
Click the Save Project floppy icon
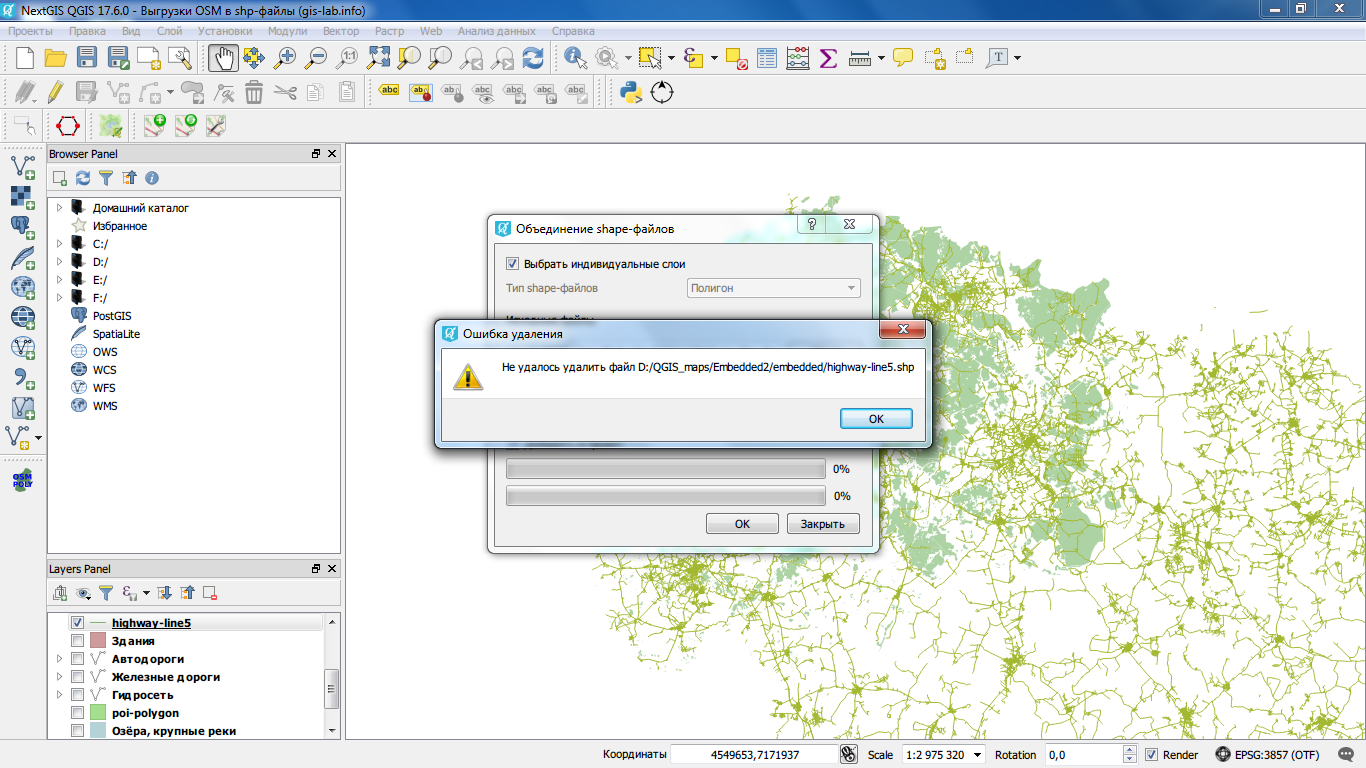[x=87, y=58]
